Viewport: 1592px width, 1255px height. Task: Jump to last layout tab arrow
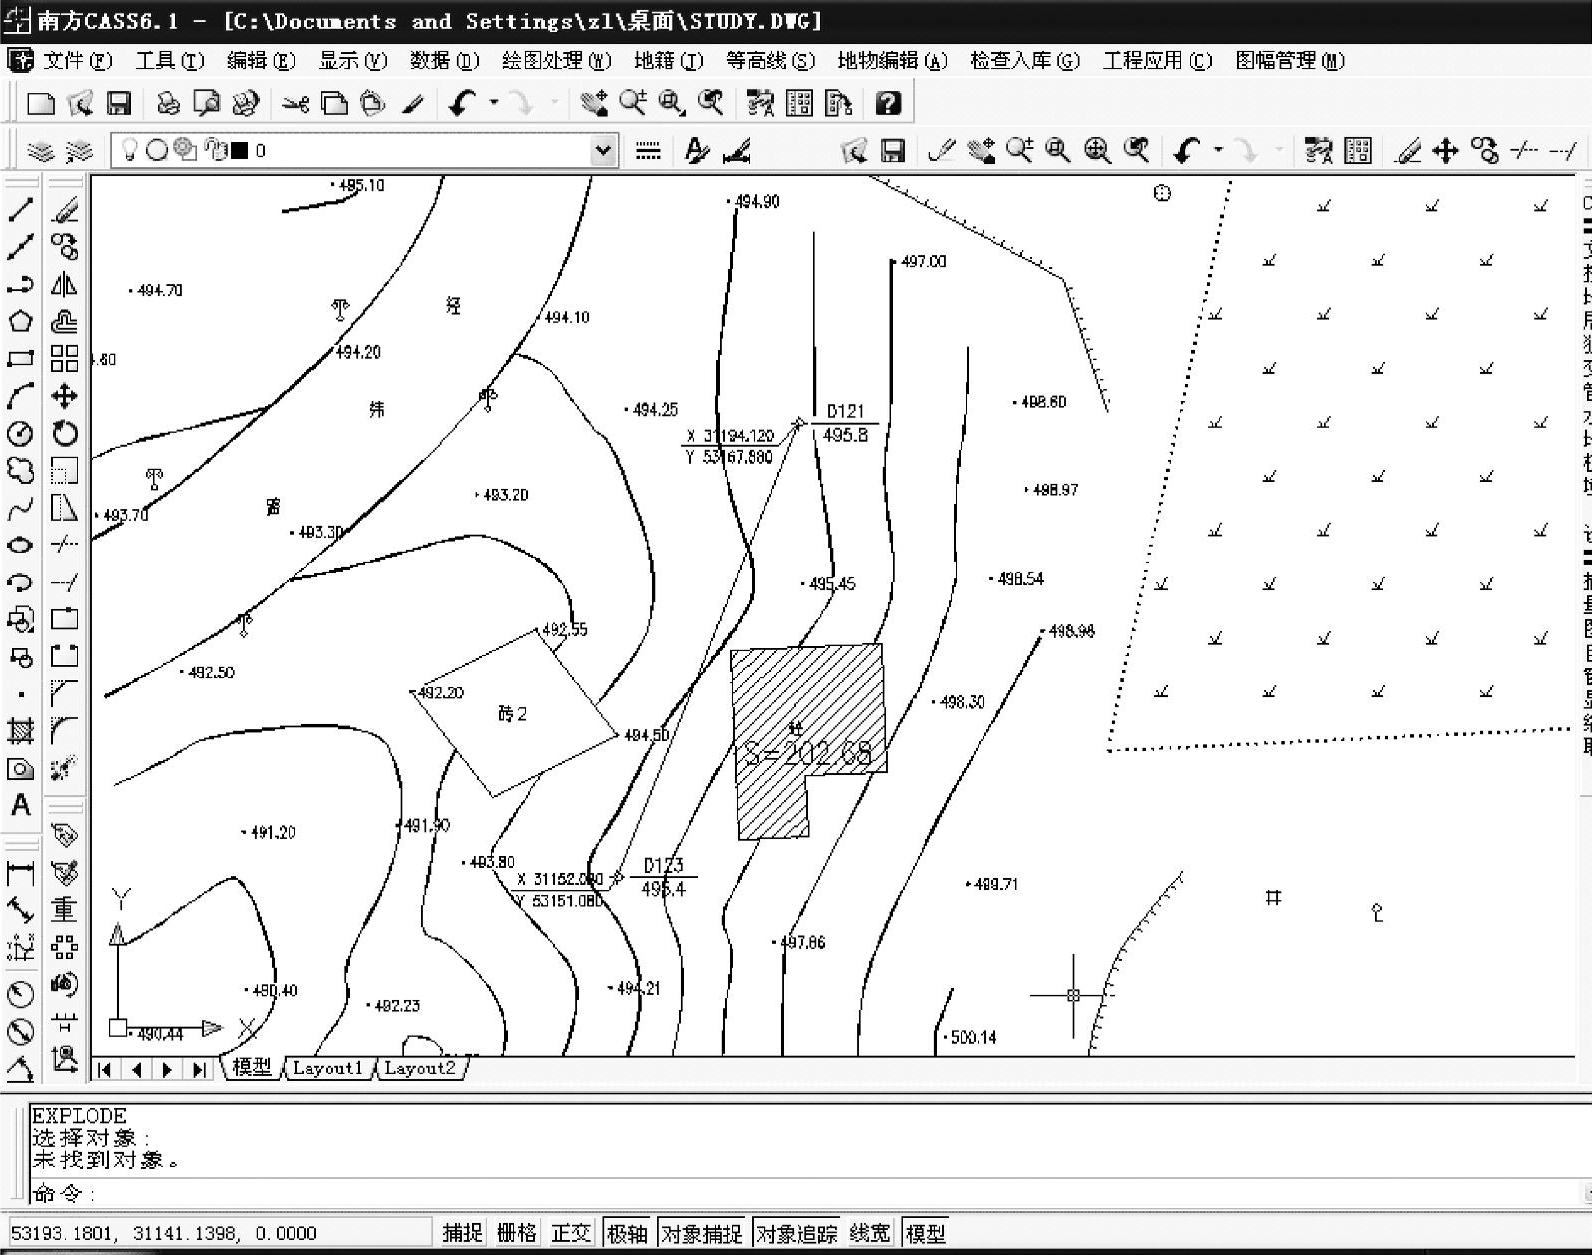pos(200,1069)
